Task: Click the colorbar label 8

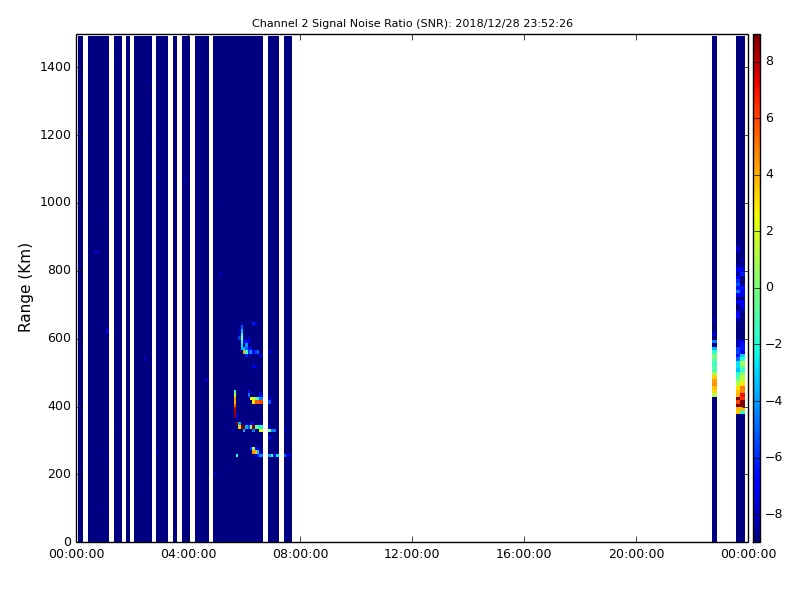Action: click(x=770, y=61)
